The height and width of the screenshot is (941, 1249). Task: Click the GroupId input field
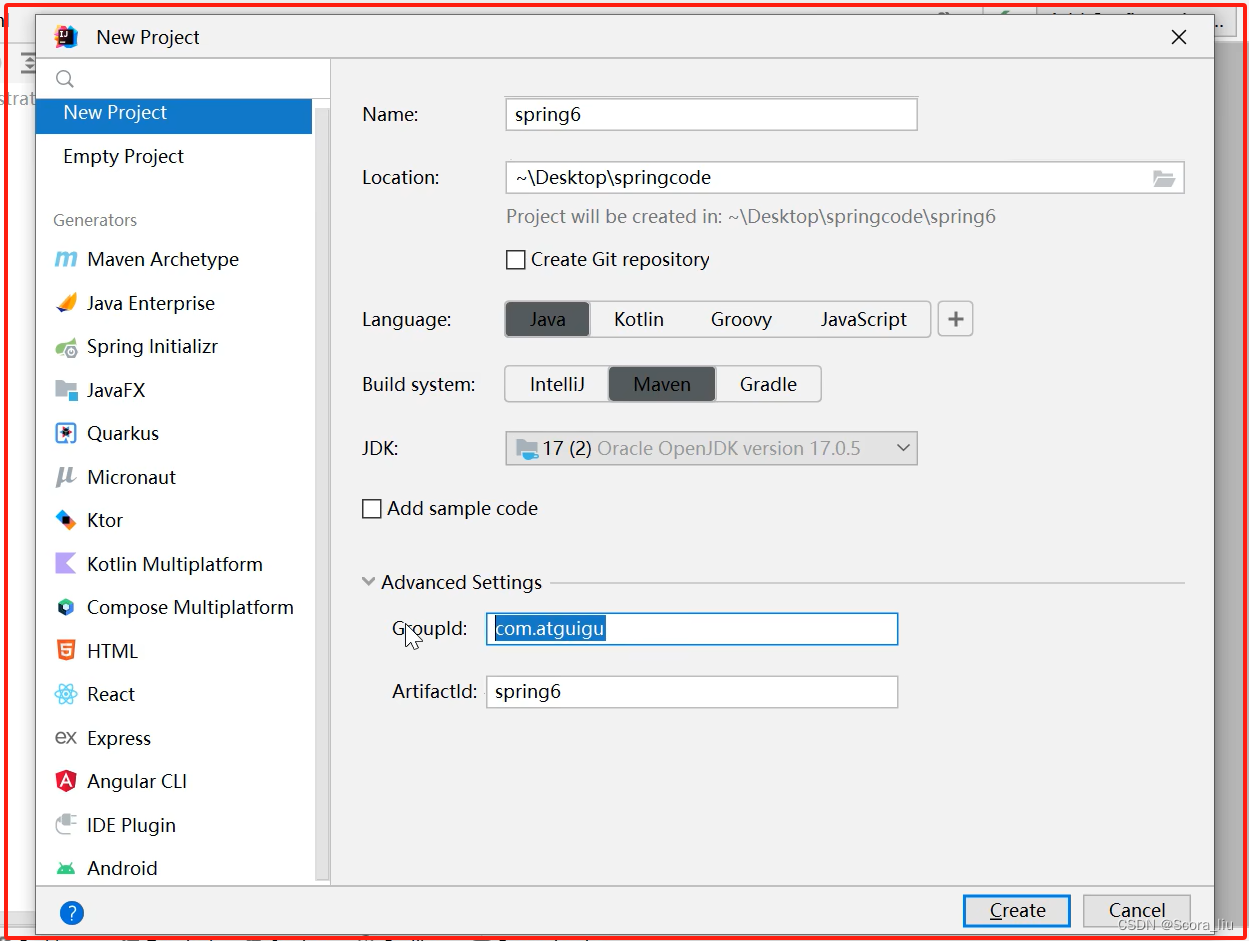692,629
